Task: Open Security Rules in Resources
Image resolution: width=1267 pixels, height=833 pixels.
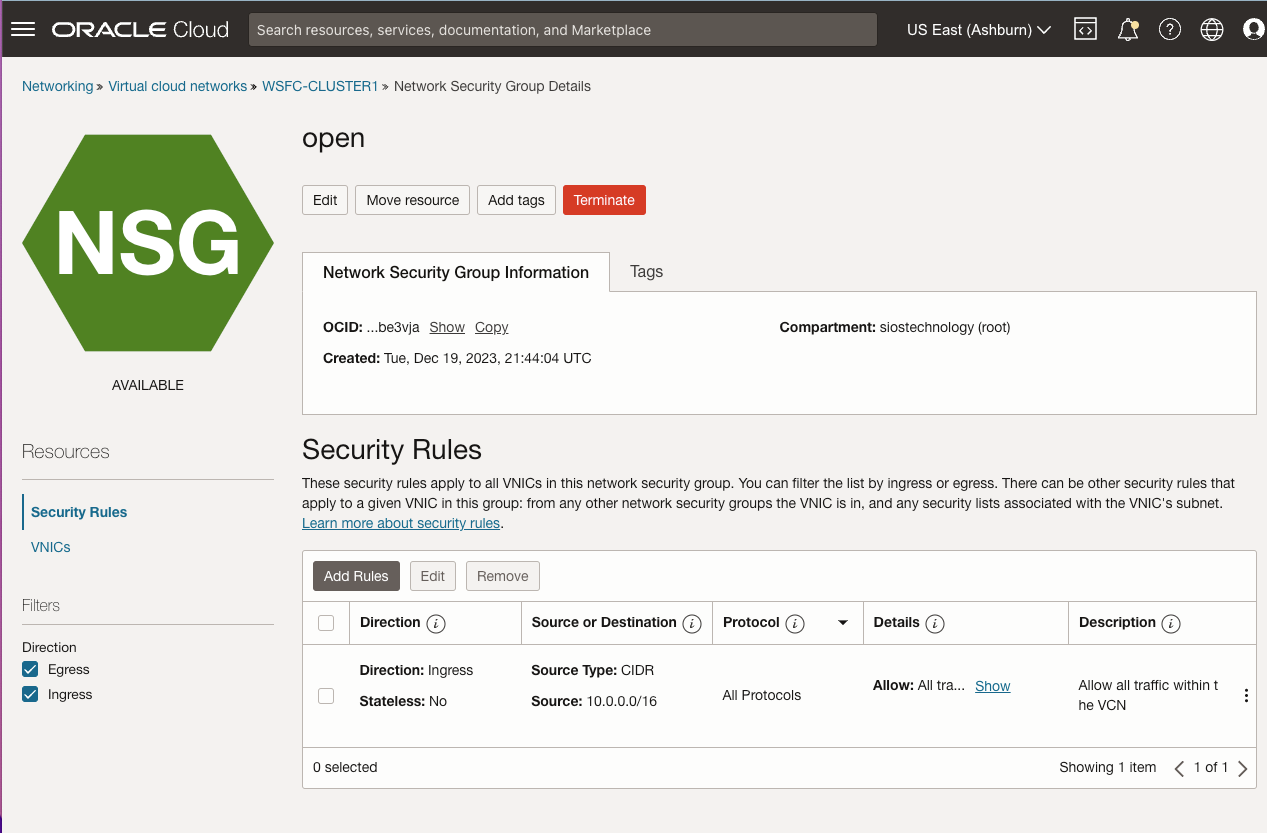Action: (x=79, y=512)
